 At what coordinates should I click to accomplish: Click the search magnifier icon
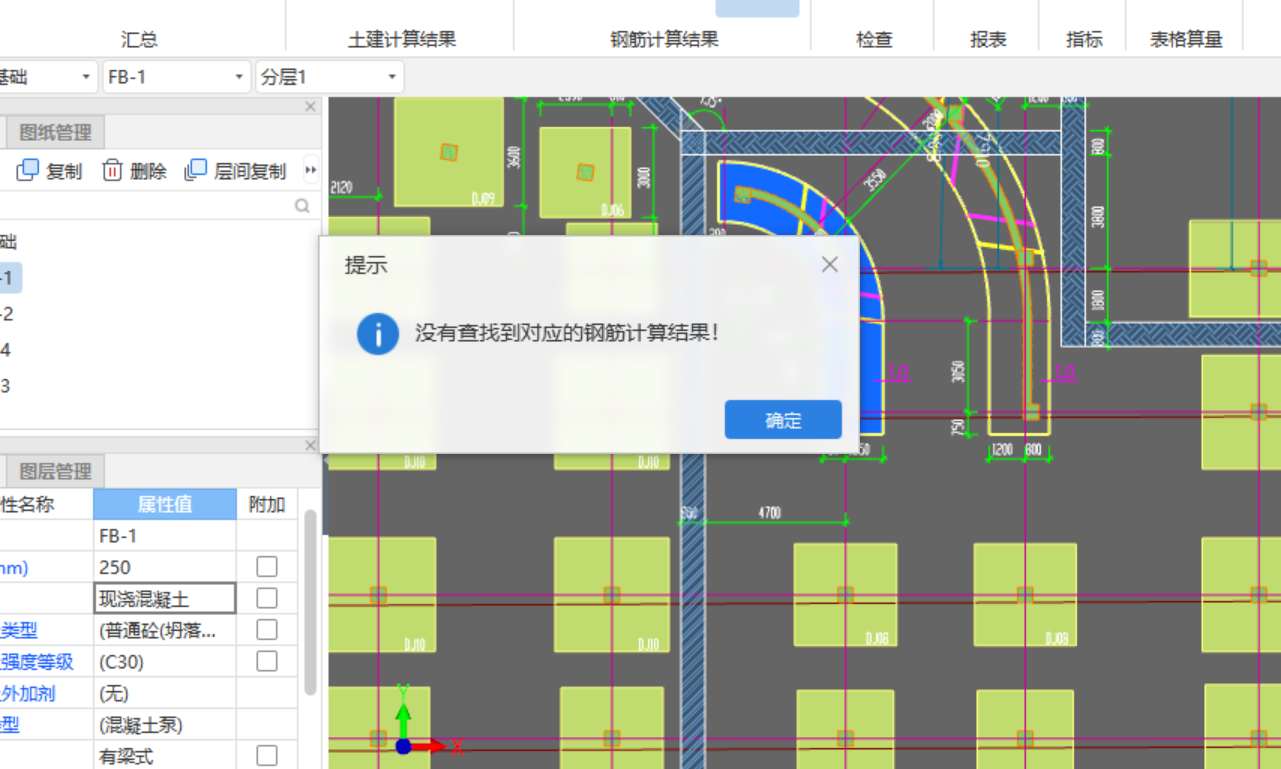point(302,206)
